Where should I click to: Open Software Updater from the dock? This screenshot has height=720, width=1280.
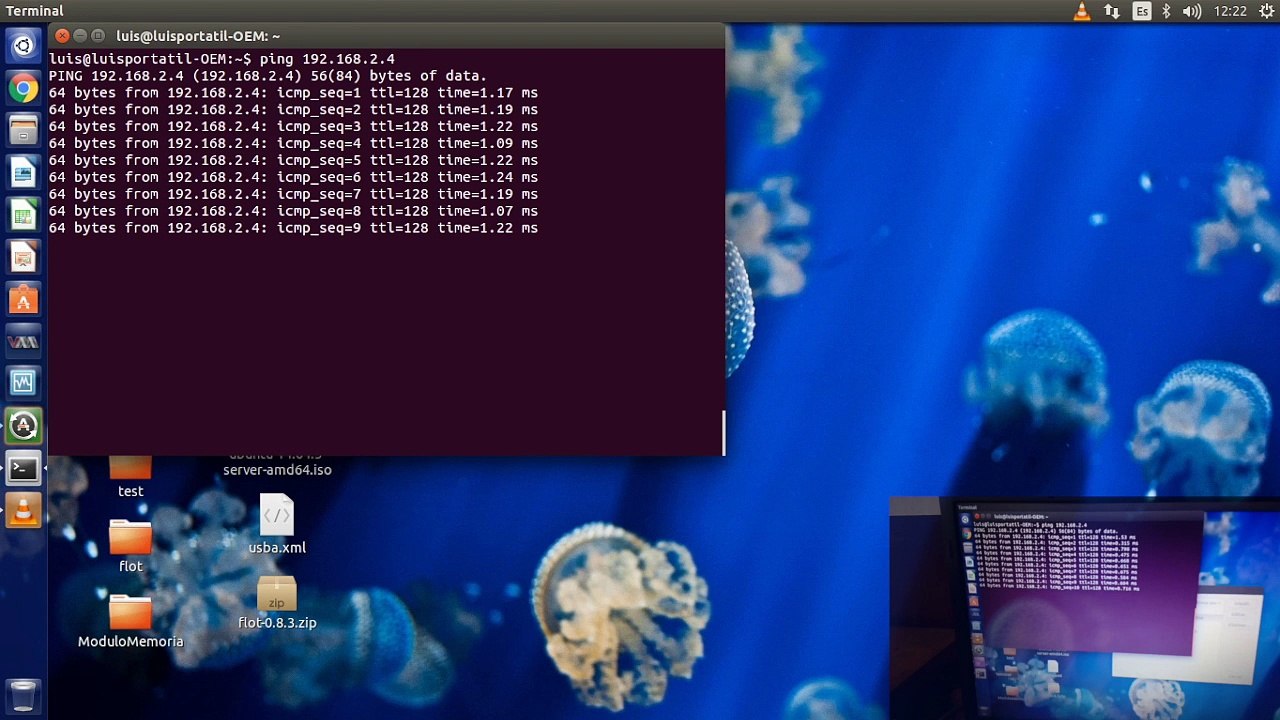[x=23, y=426]
